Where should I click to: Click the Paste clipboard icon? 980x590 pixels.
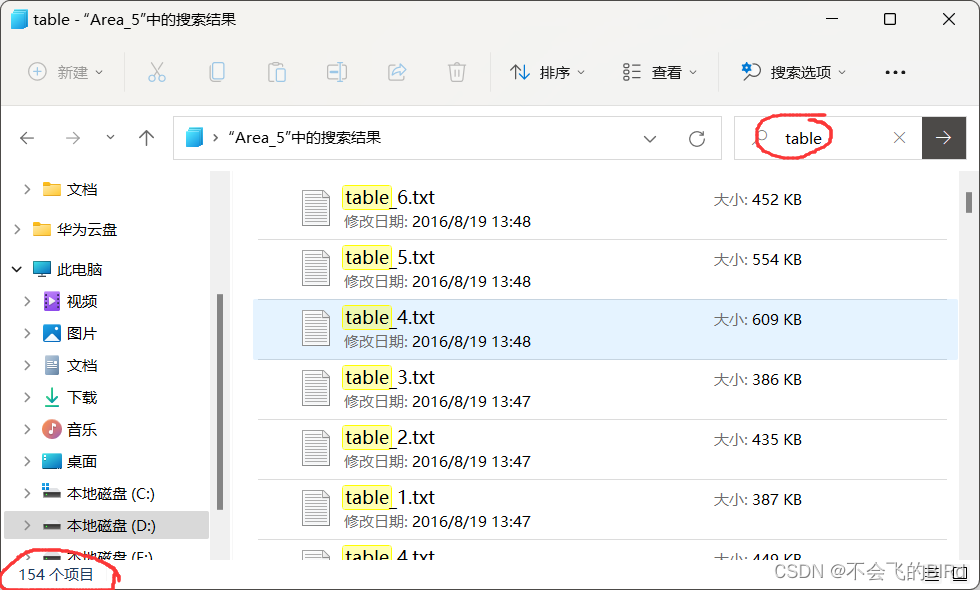pos(277,72)
